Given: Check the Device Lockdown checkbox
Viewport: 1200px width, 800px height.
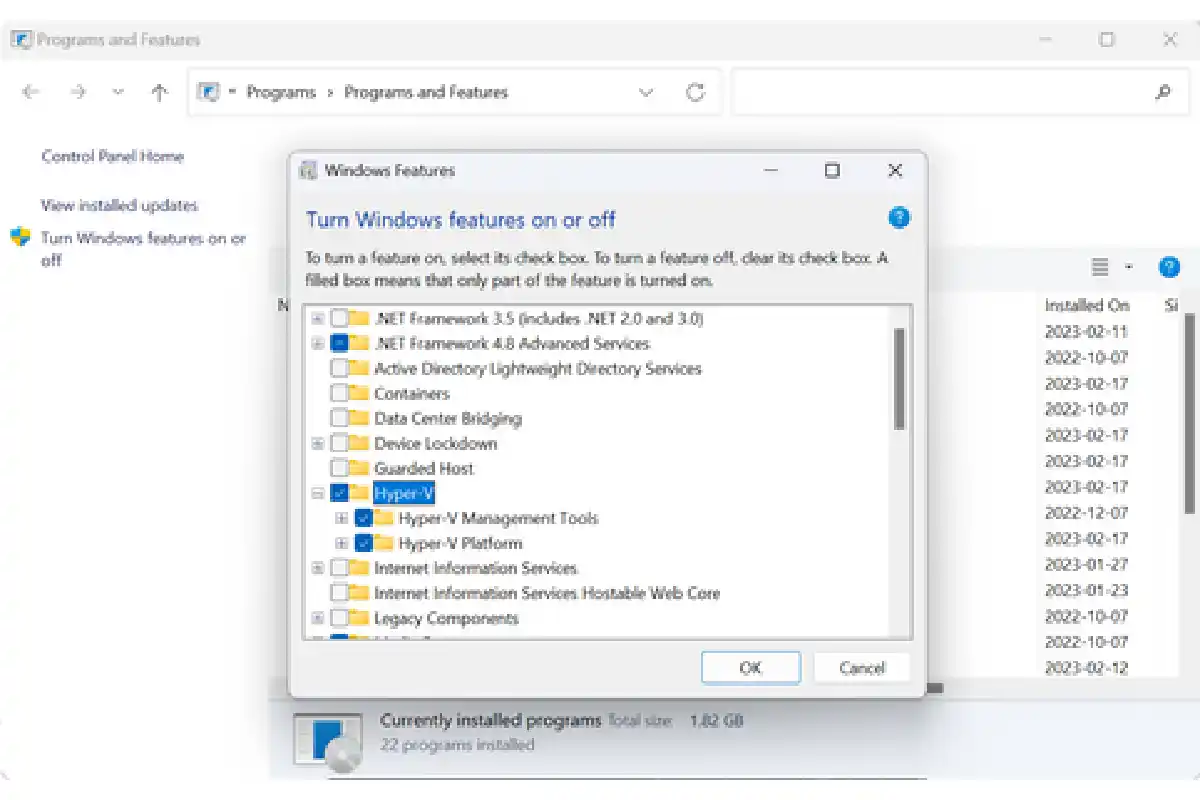Looking at the screenshot, I should [x=339, y=443].
